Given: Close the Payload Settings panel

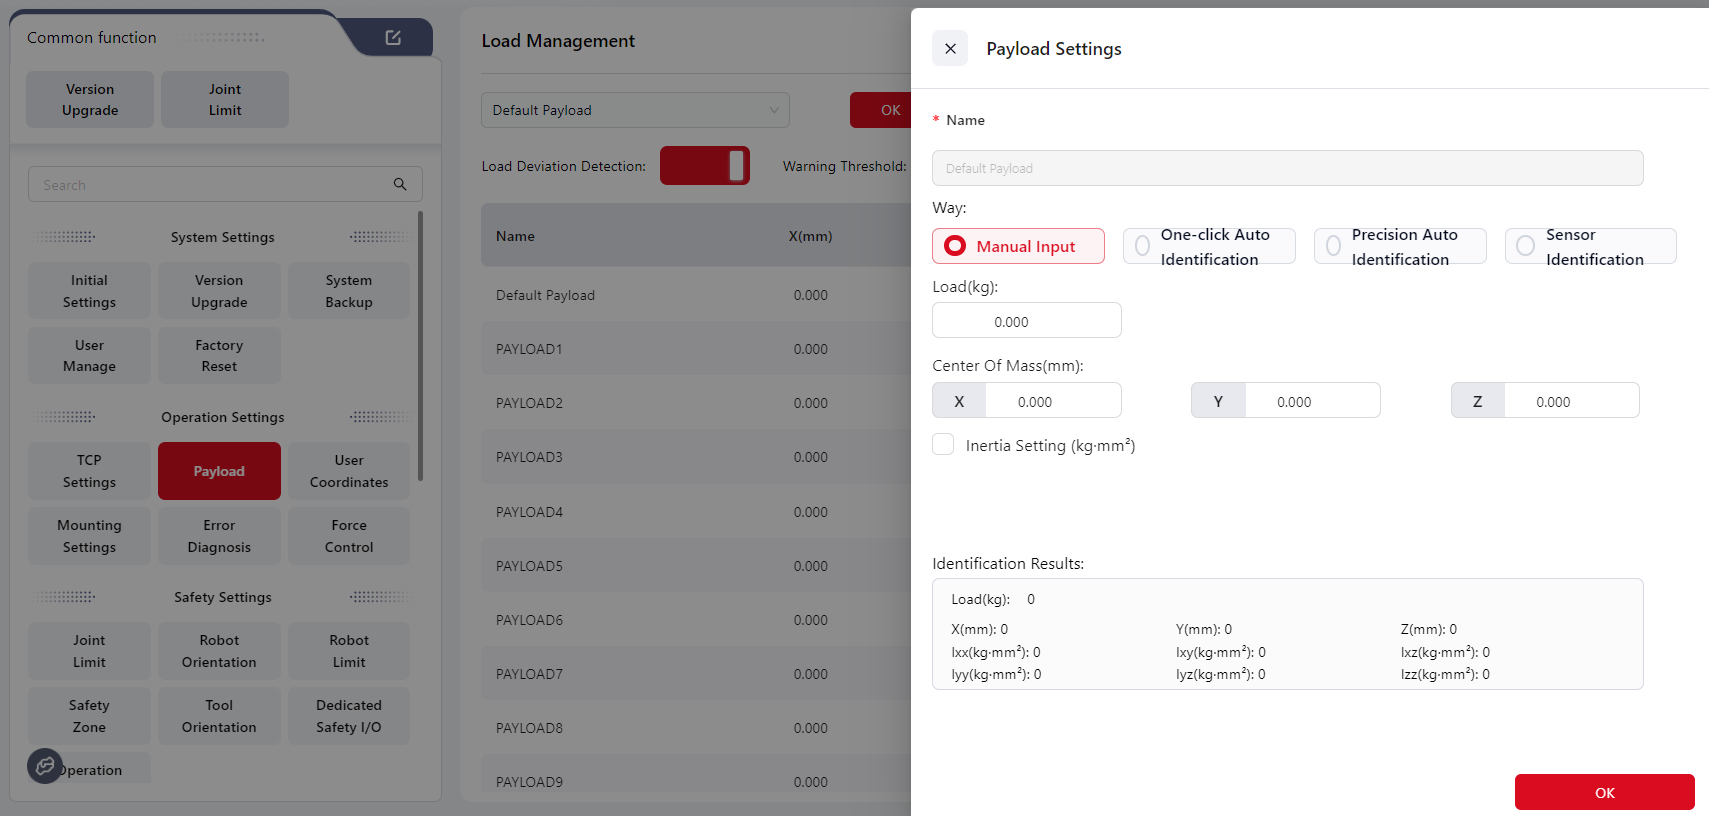Looking at the screenshot, I should click(950, 49).
